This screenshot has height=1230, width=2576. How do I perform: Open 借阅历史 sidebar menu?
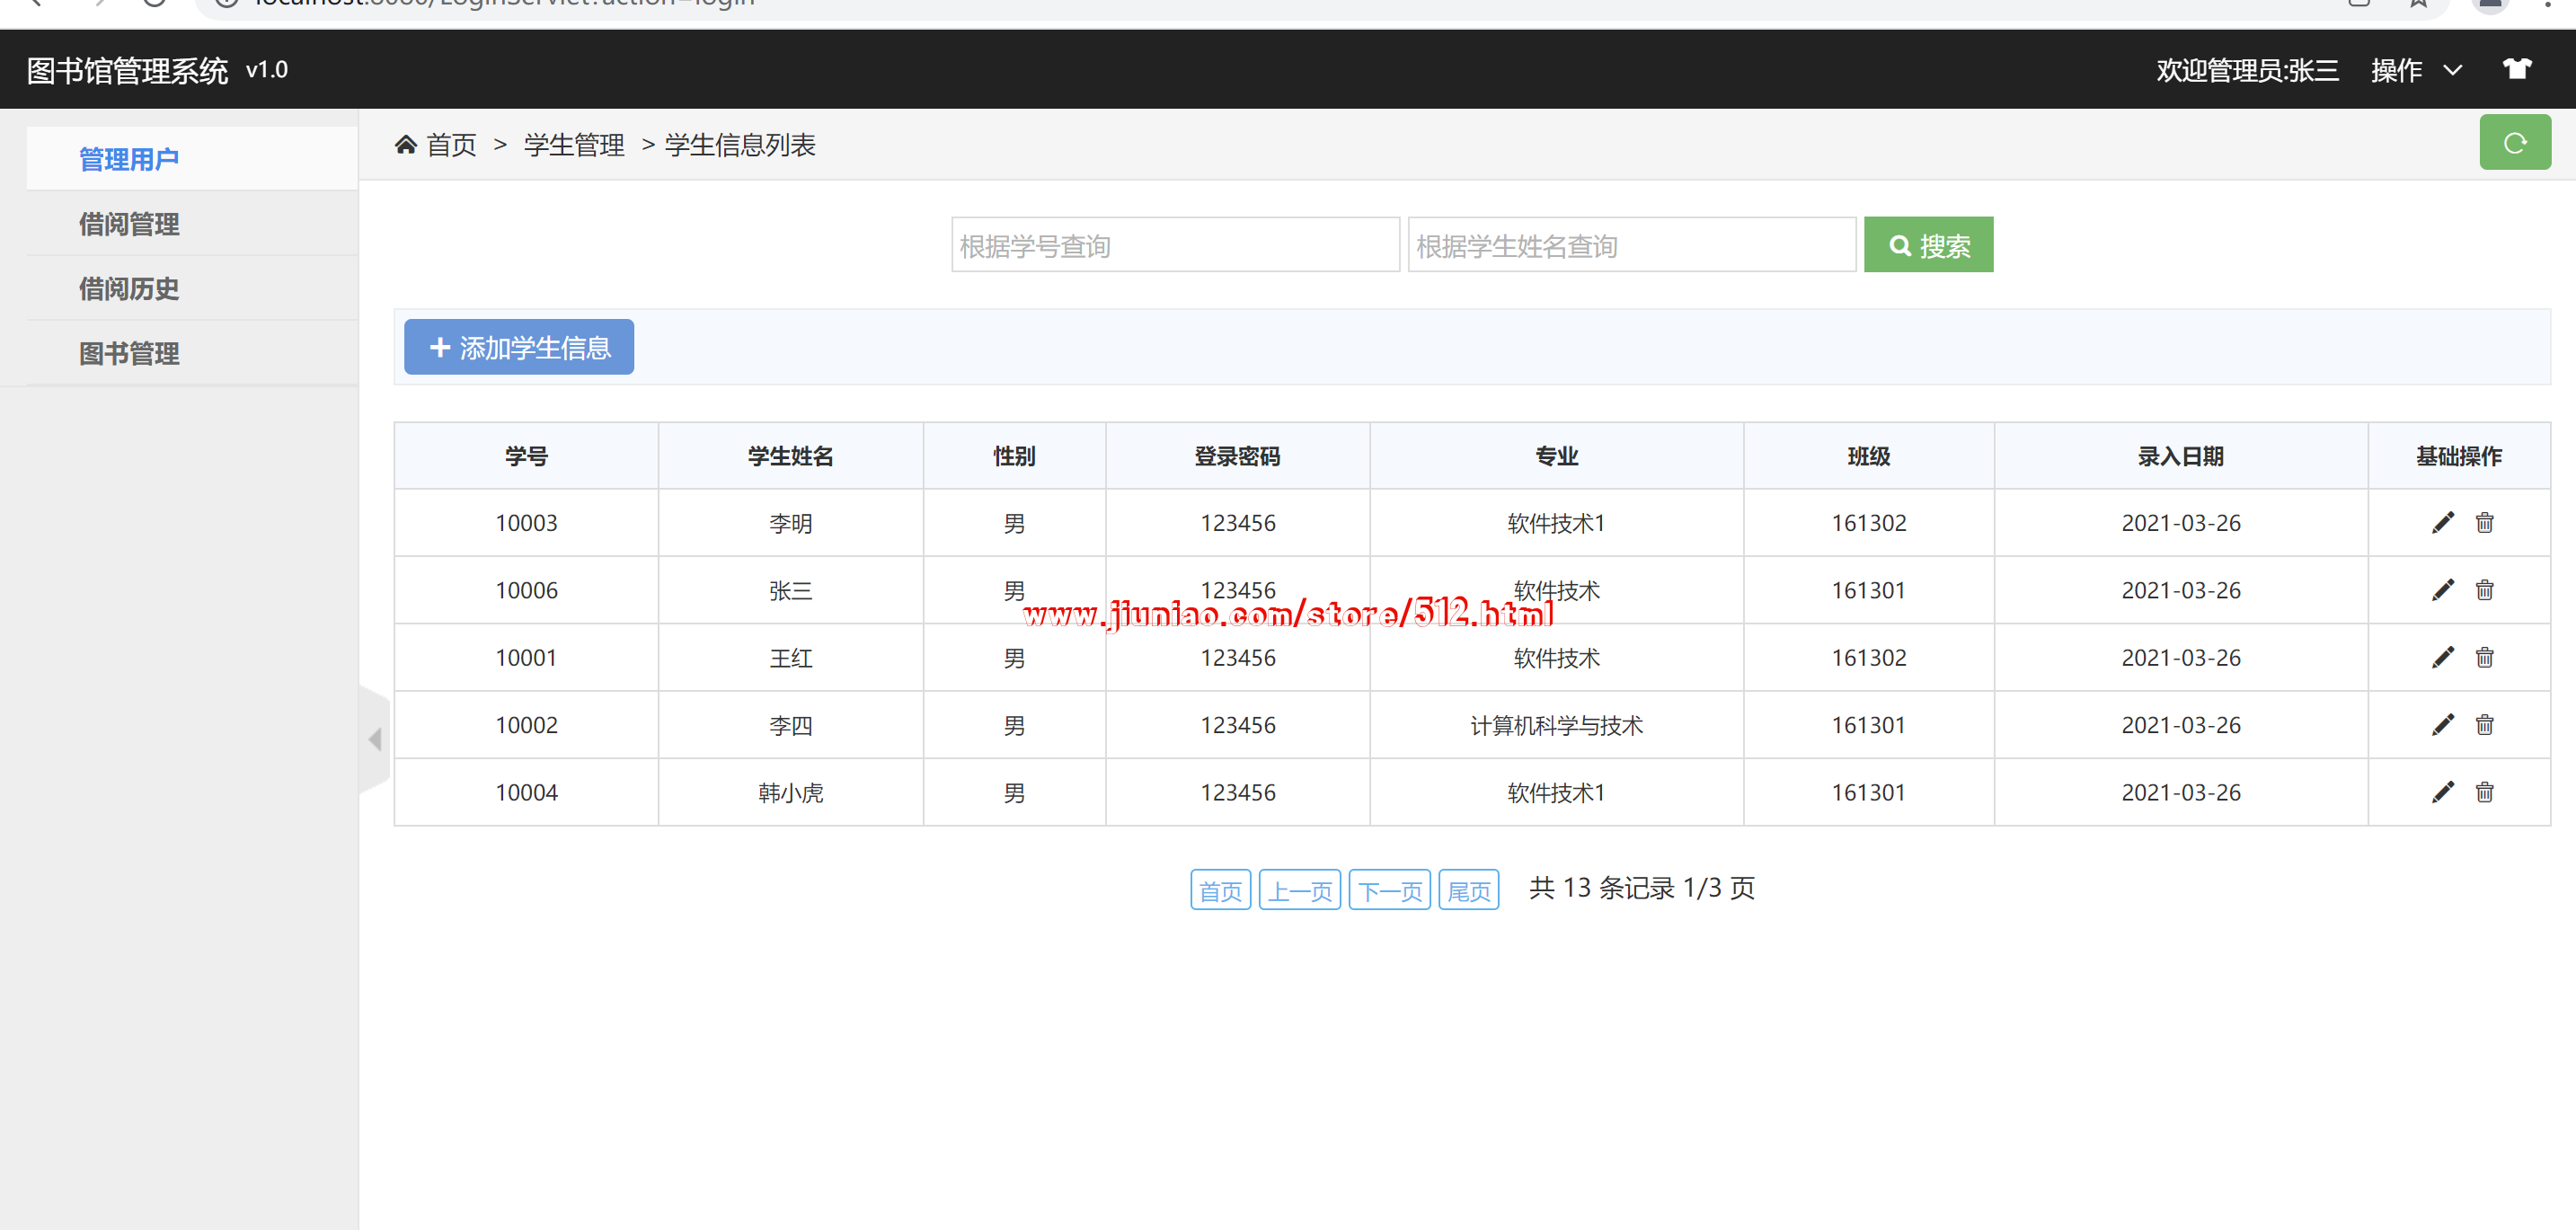tap(129, 289)
